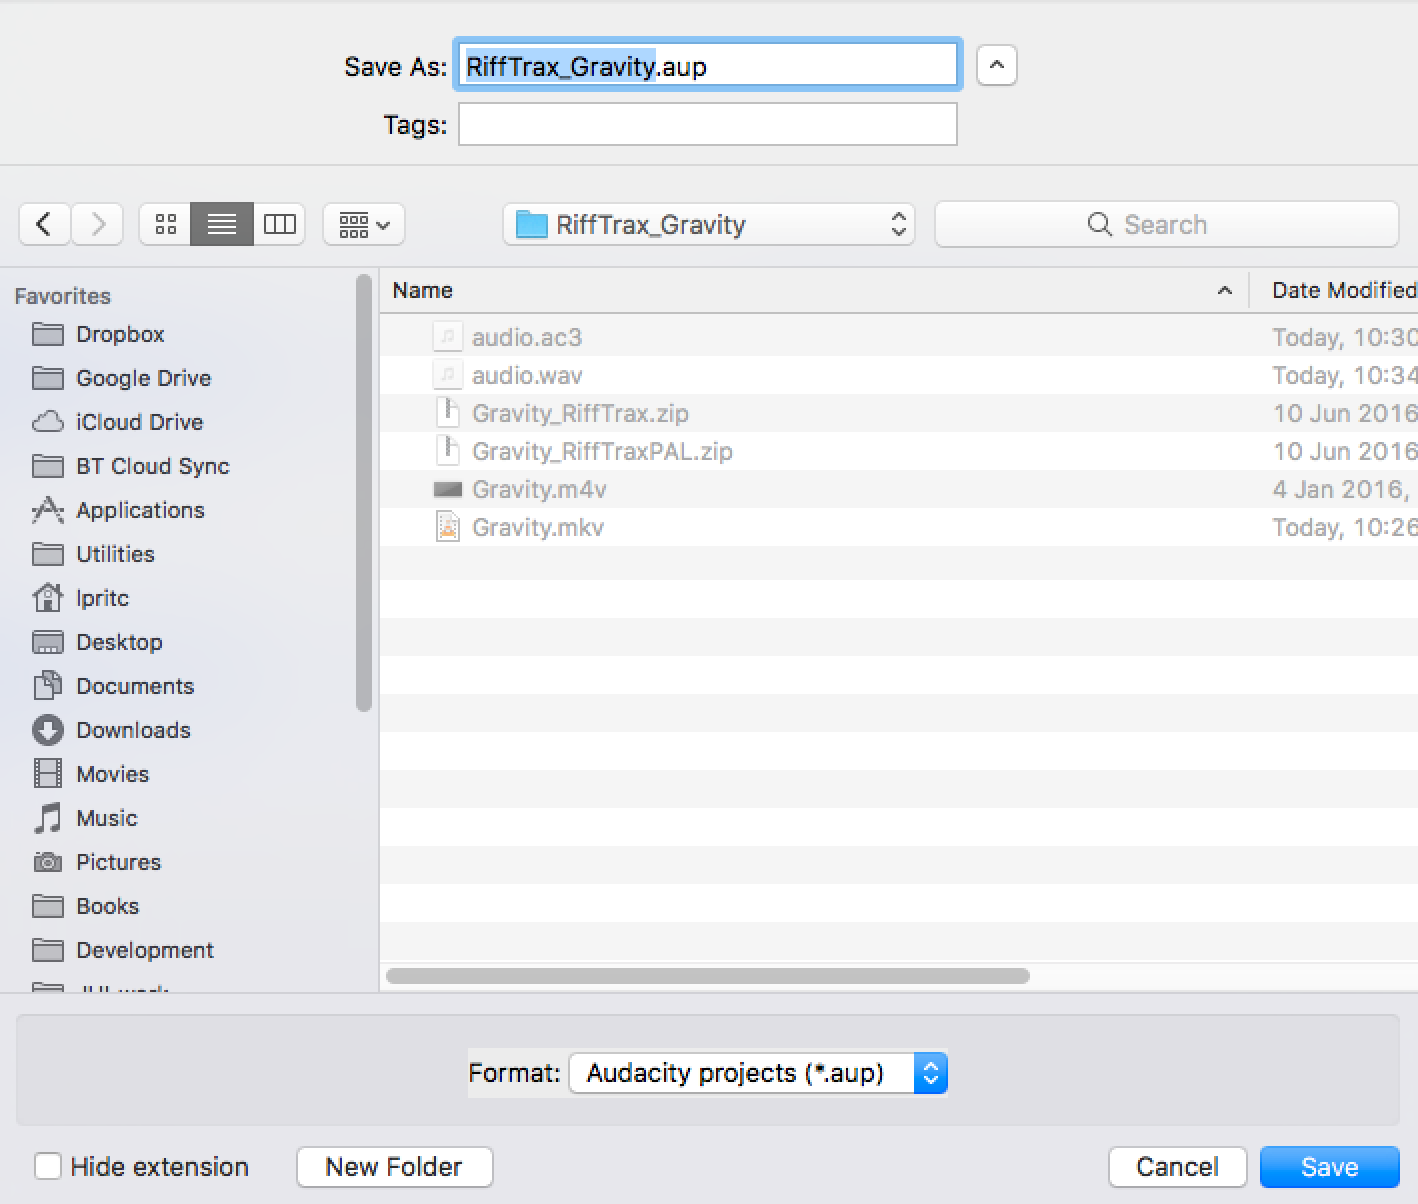Open Applications in the sidebar
This screenshot has height=1204, width=1418.
point(140,510)
